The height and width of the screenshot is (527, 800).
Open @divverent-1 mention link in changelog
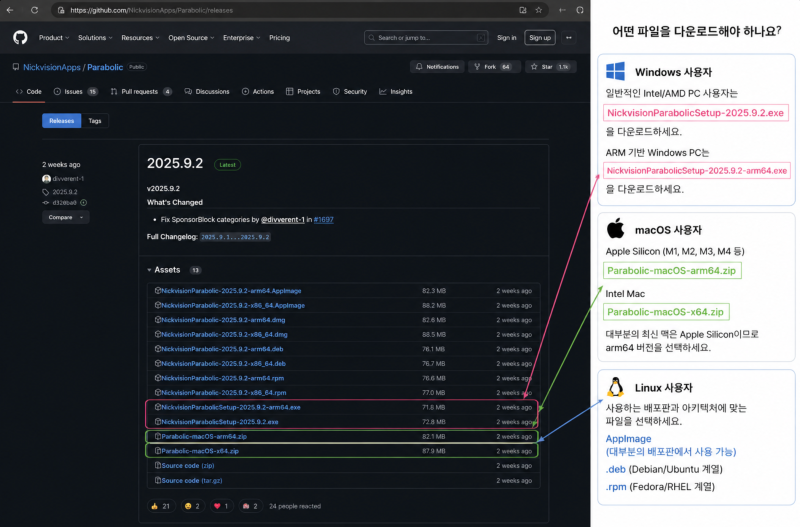283,220
